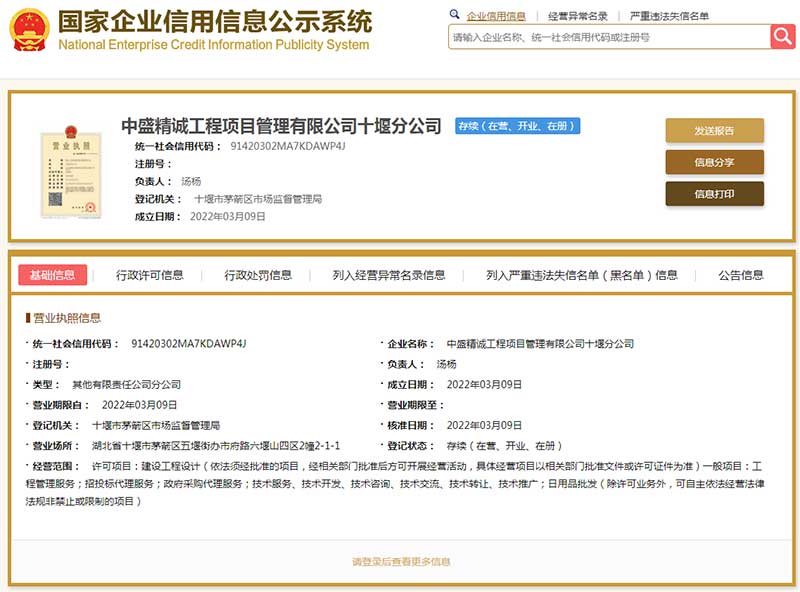Open the 列入严重违法失信名单（黑名单）信息 tab
800x592 pixels.
tap(581, 275)
